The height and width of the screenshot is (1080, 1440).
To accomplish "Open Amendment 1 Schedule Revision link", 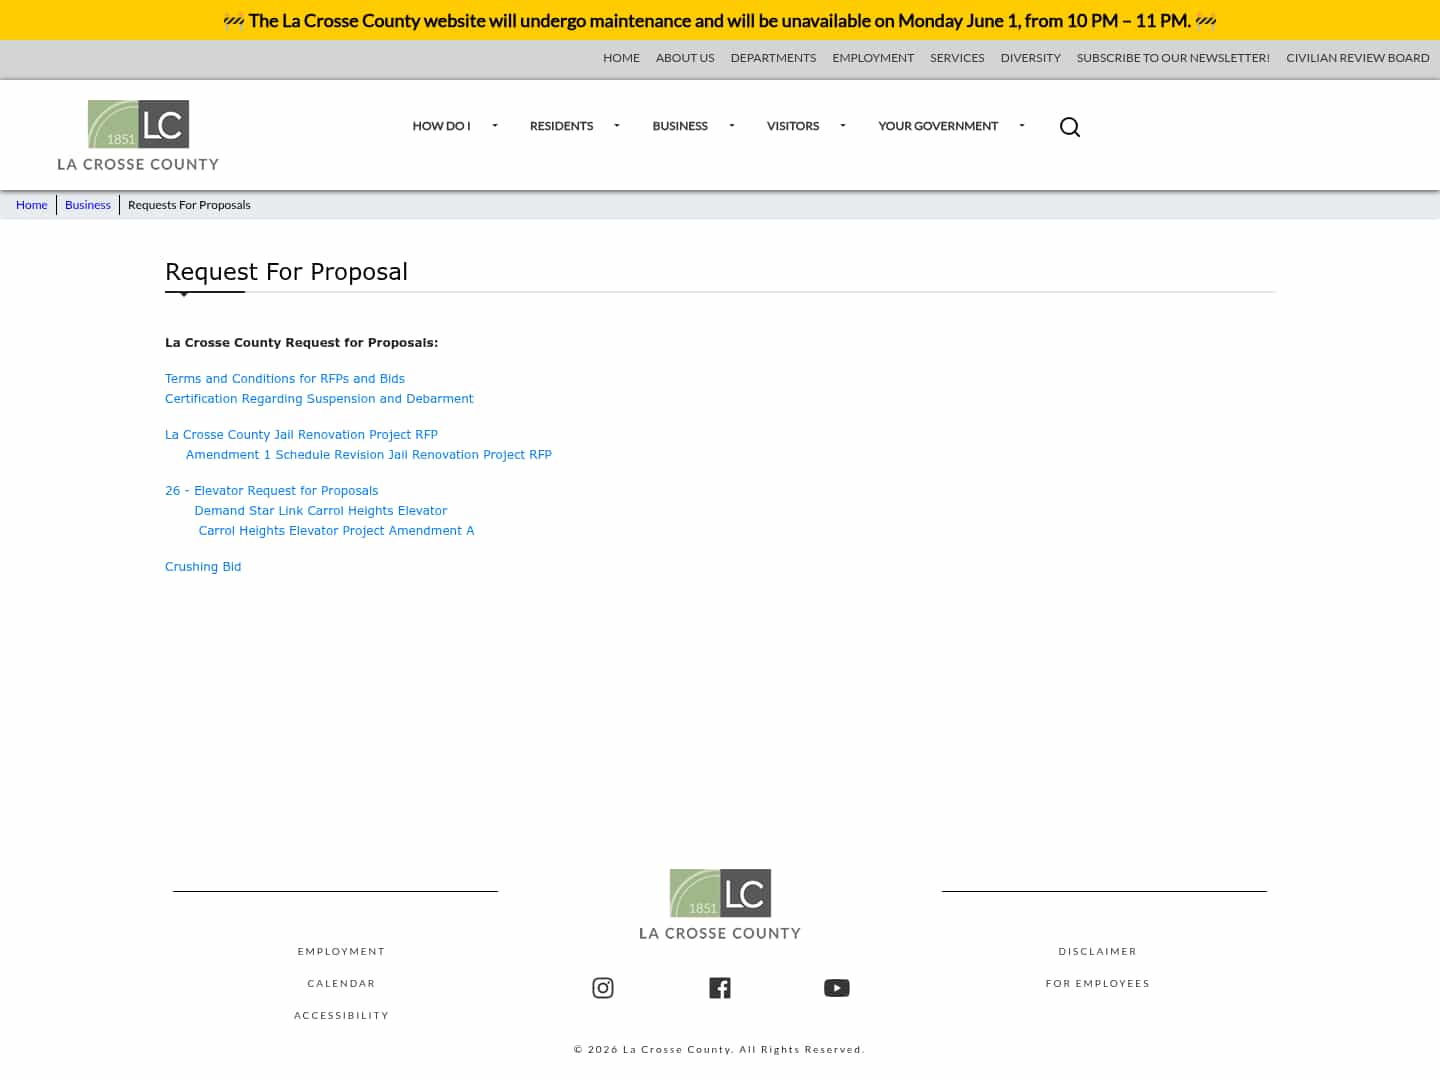I will coord(369,455).
